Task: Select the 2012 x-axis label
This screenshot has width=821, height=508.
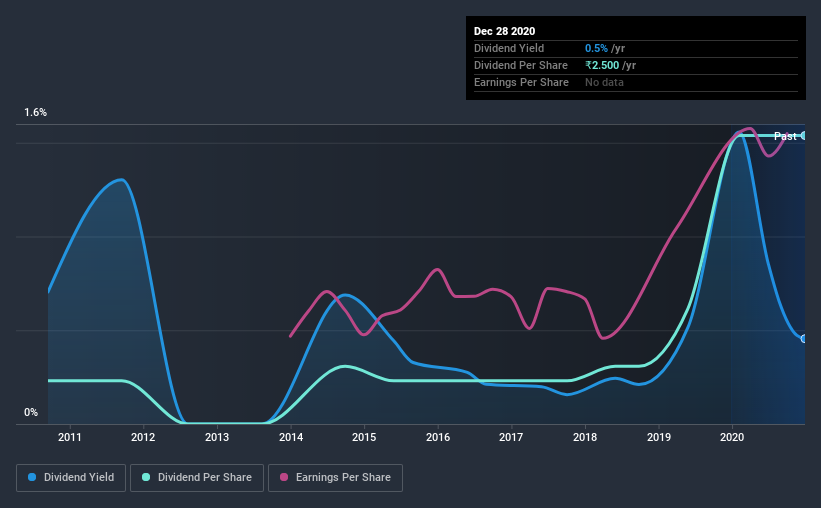Action: point(143,437)
